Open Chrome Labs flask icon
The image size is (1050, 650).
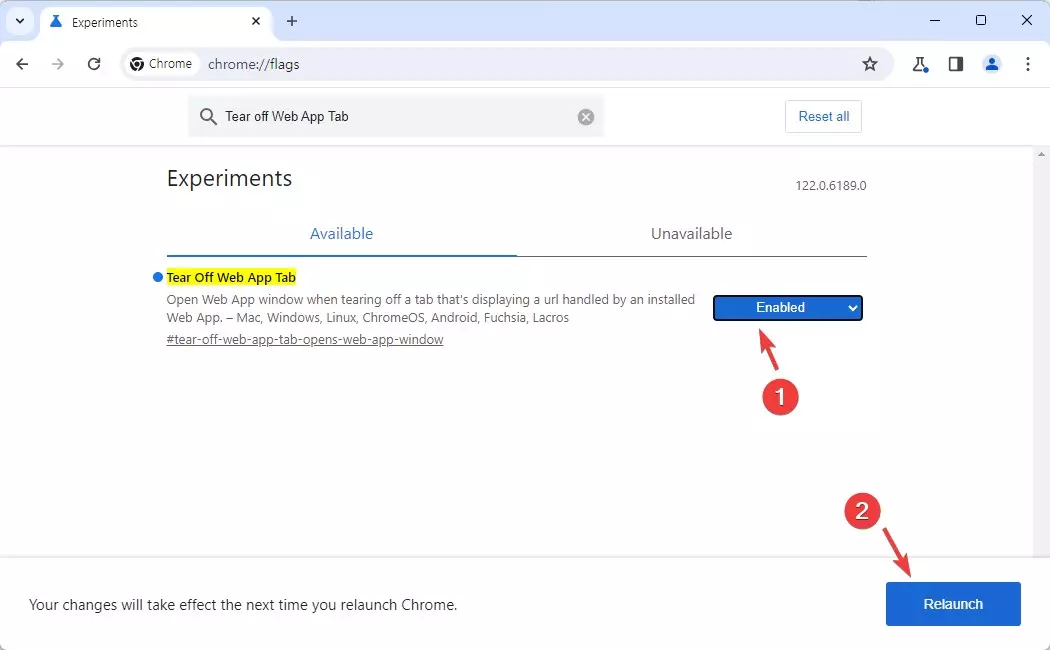tap(920, 64)
